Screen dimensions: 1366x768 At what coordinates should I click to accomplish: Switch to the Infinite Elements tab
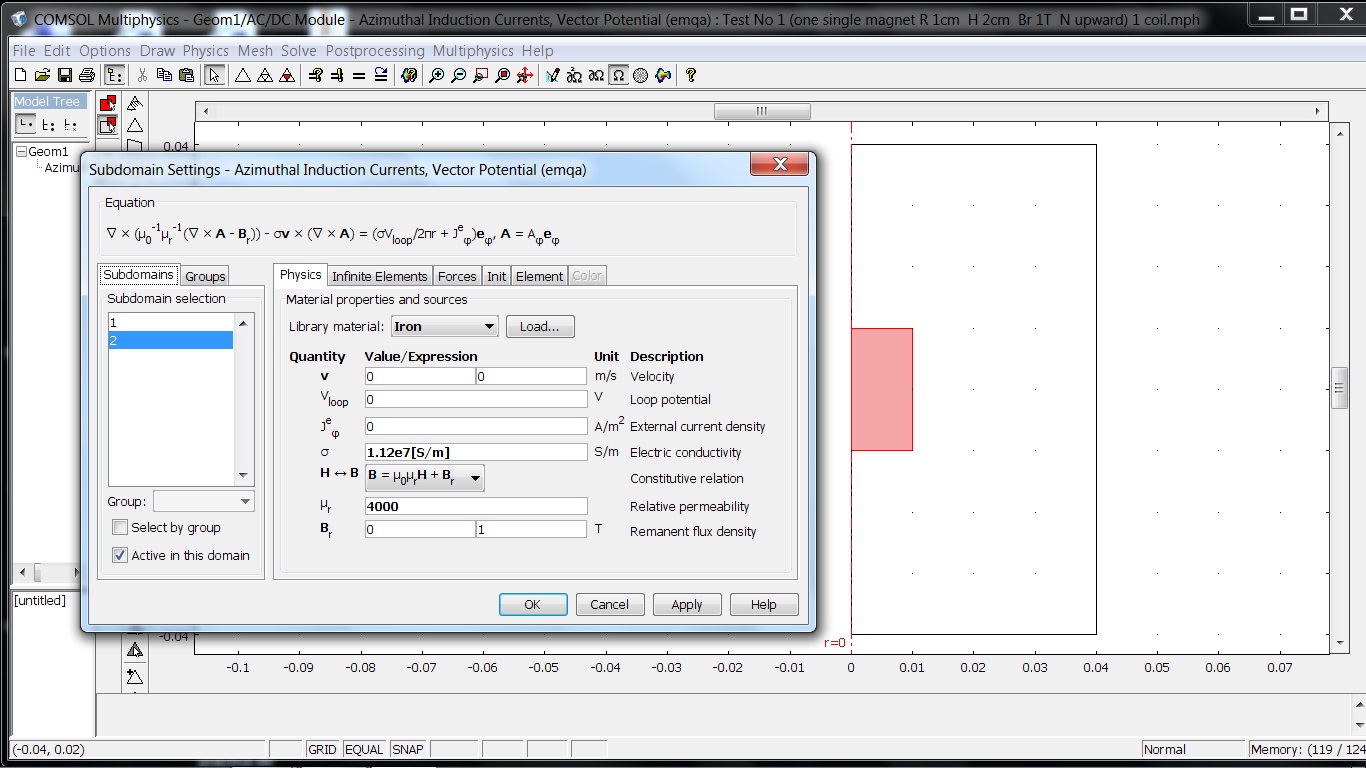click(x=379, y=276)
